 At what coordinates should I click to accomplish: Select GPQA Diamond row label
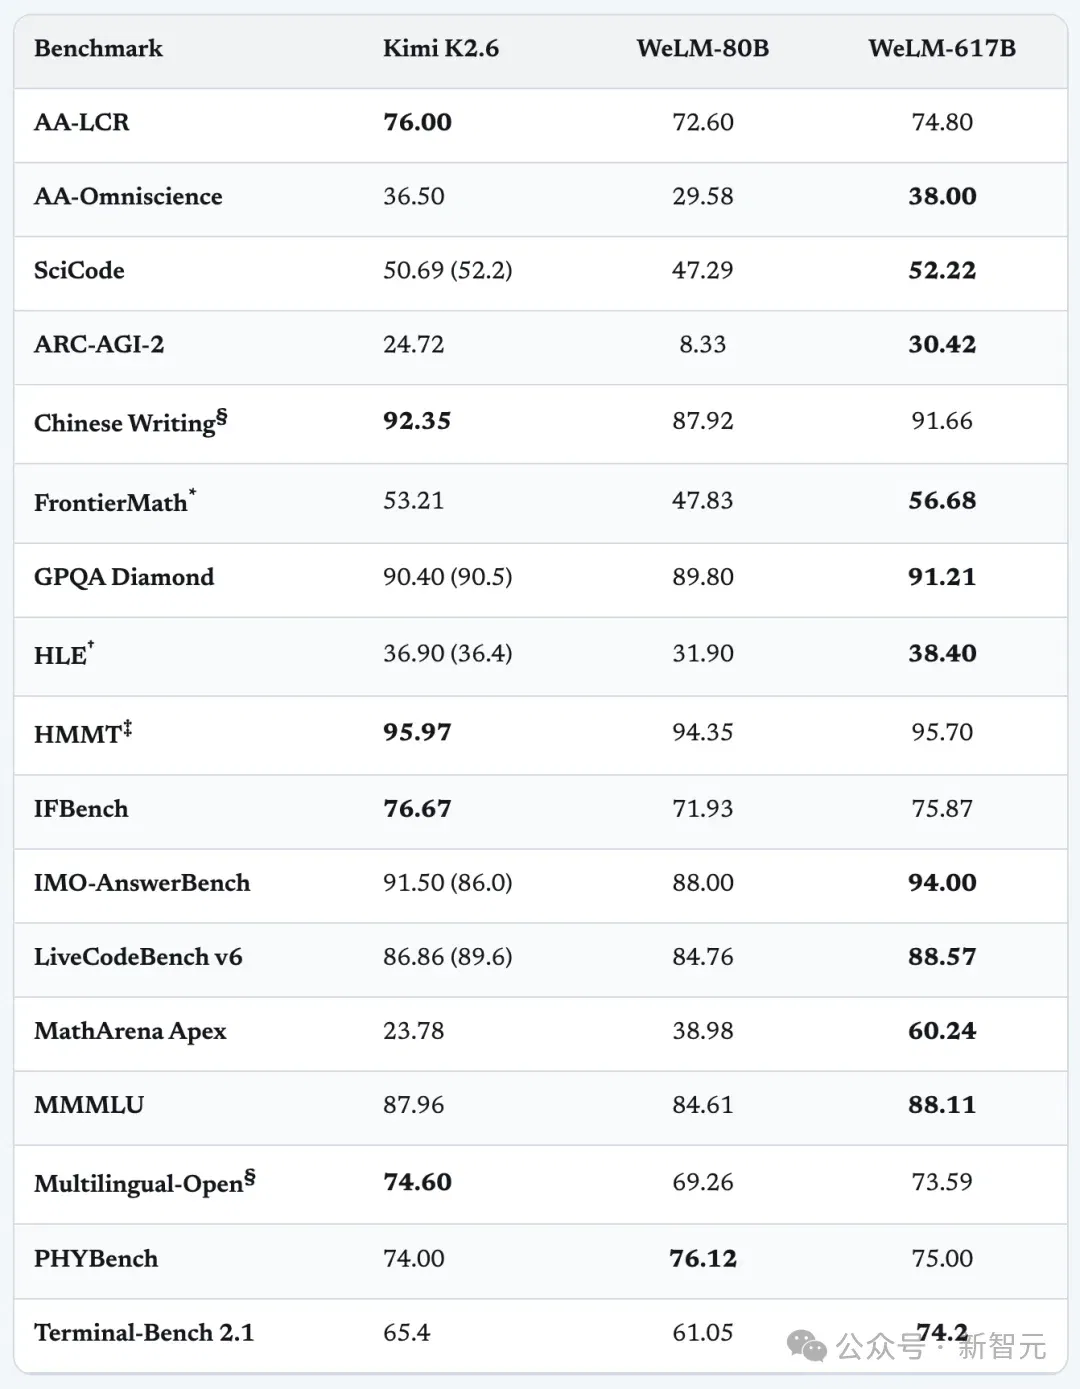point(124,577)
